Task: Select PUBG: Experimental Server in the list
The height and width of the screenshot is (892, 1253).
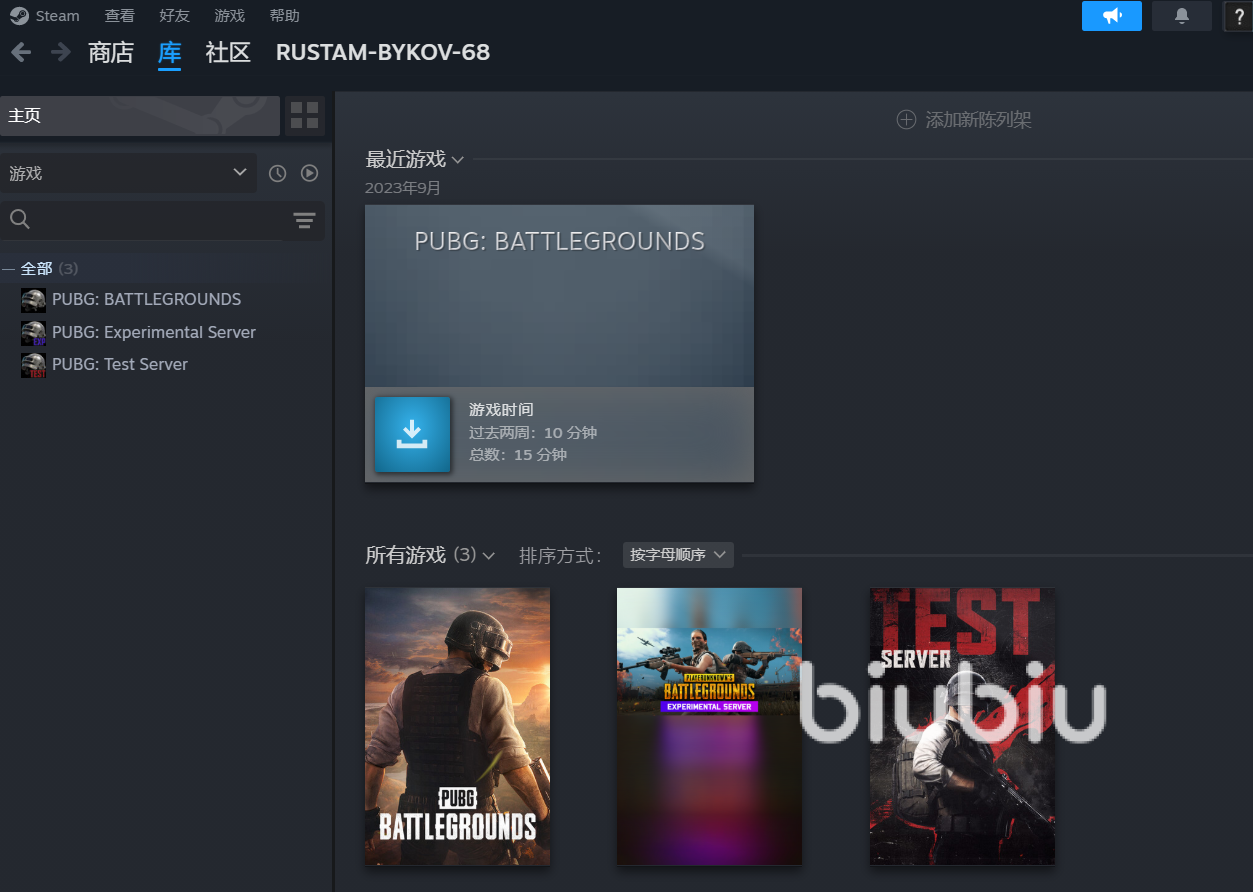Action: pyautogui.click(x=153, y=332)
